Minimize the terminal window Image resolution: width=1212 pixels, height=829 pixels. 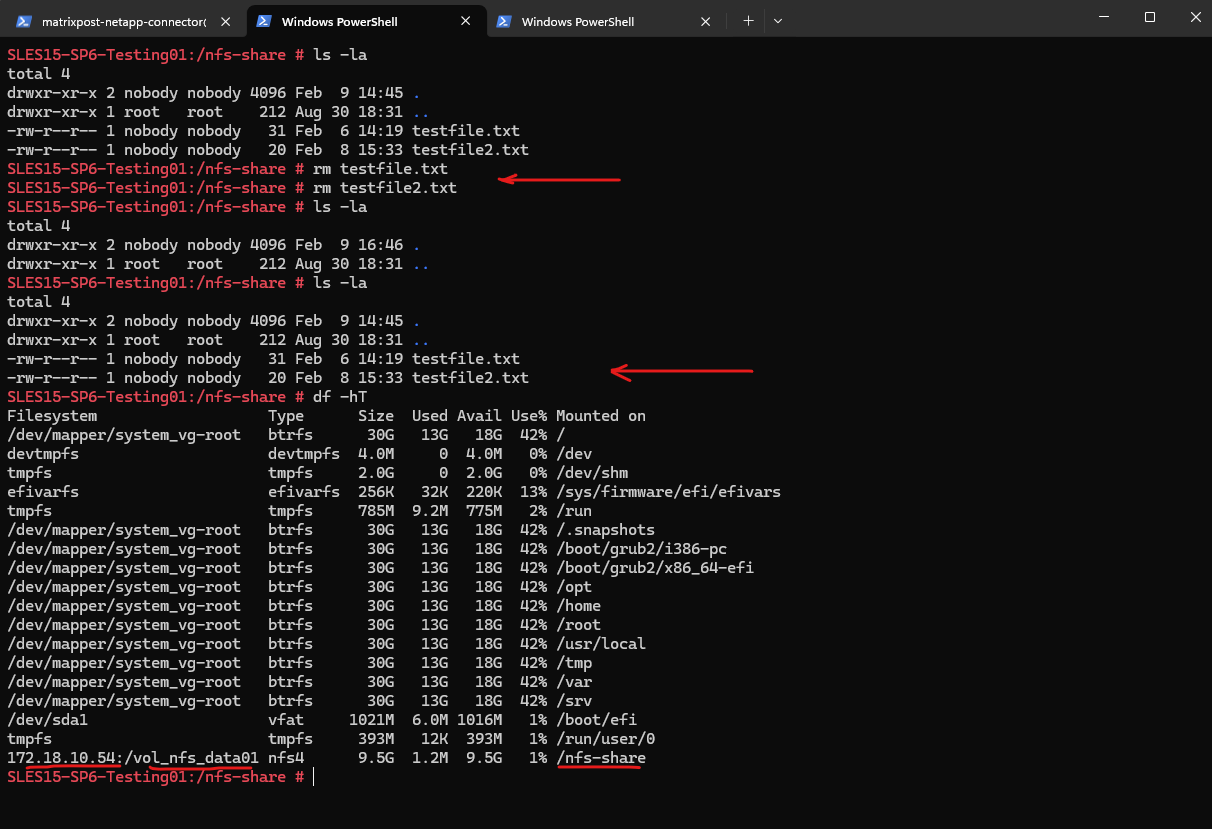(1103, 18)
